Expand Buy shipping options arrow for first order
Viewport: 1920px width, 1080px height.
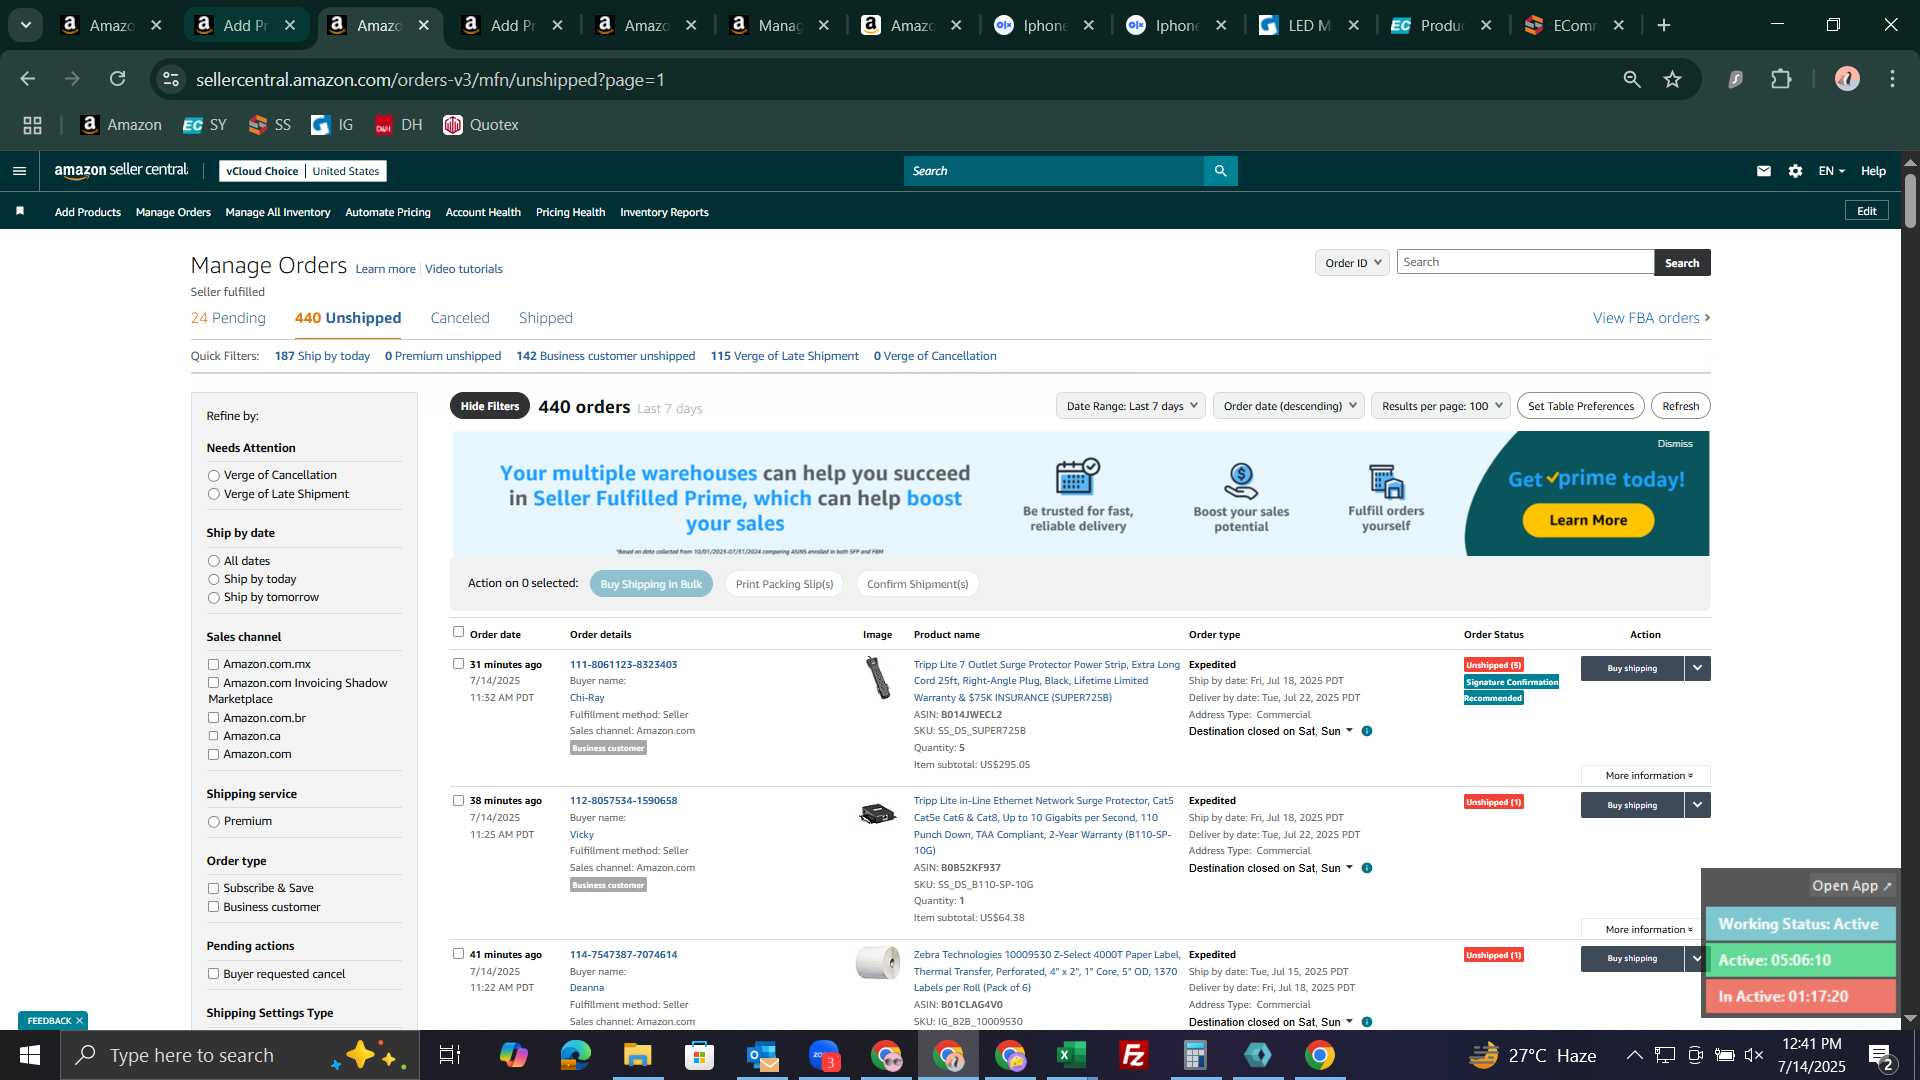click(x=1697, y=668)
